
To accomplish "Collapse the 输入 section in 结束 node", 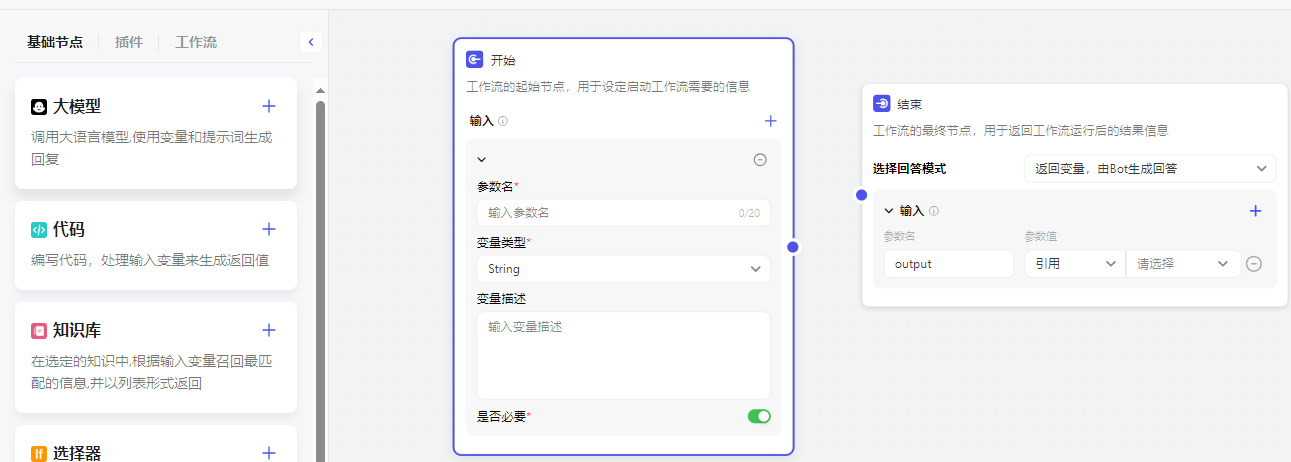I will [x=888, y=211].
